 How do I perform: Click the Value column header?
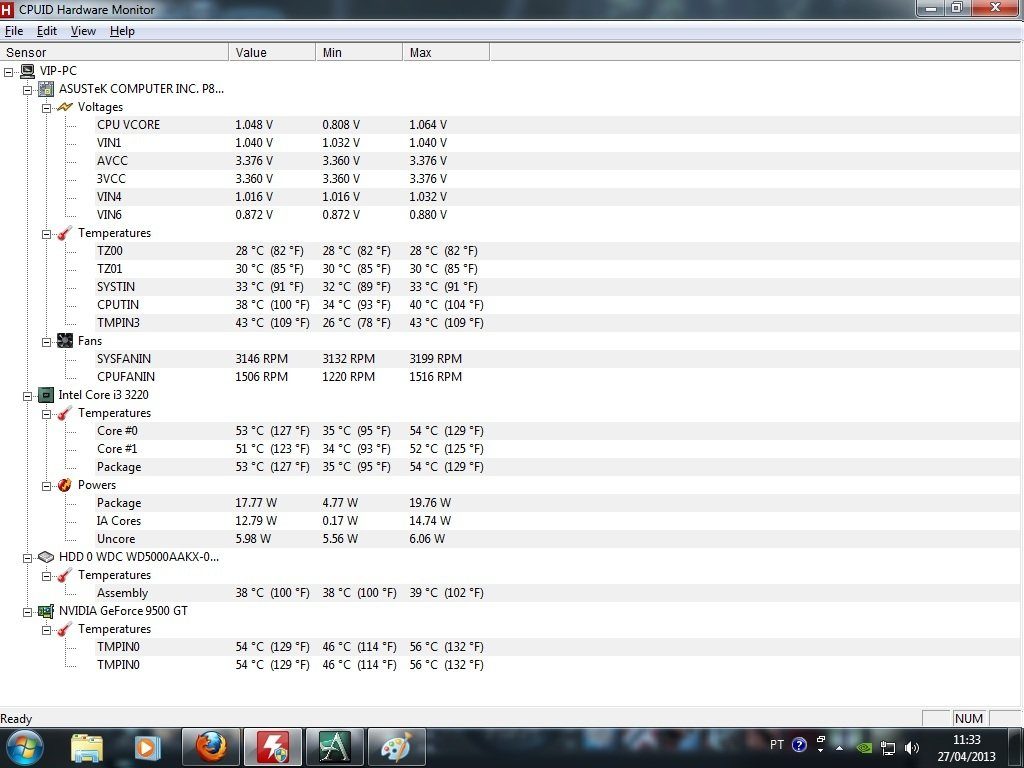[x=272, y=52]
